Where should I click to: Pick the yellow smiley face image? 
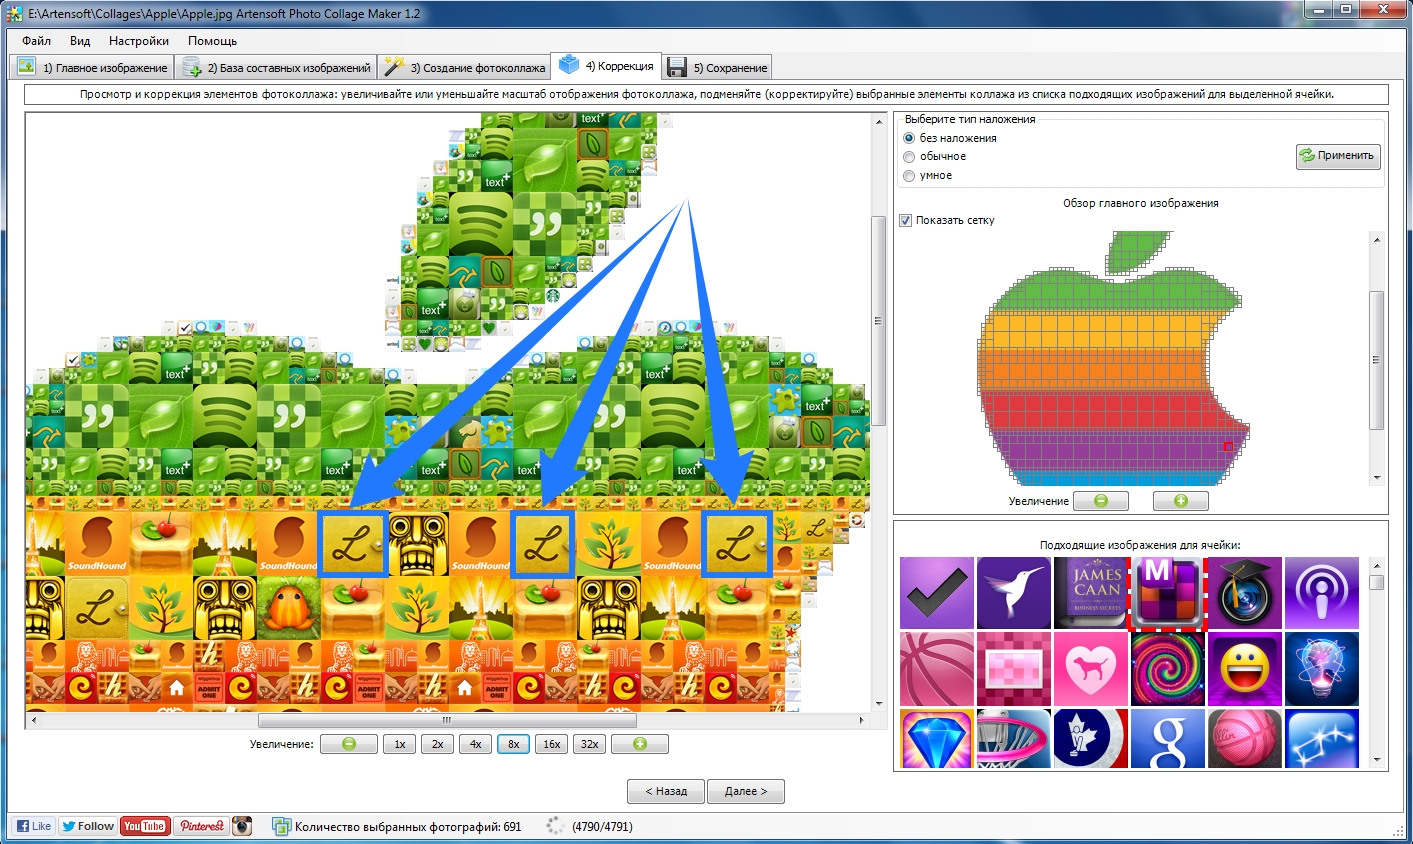(1245, 669)
